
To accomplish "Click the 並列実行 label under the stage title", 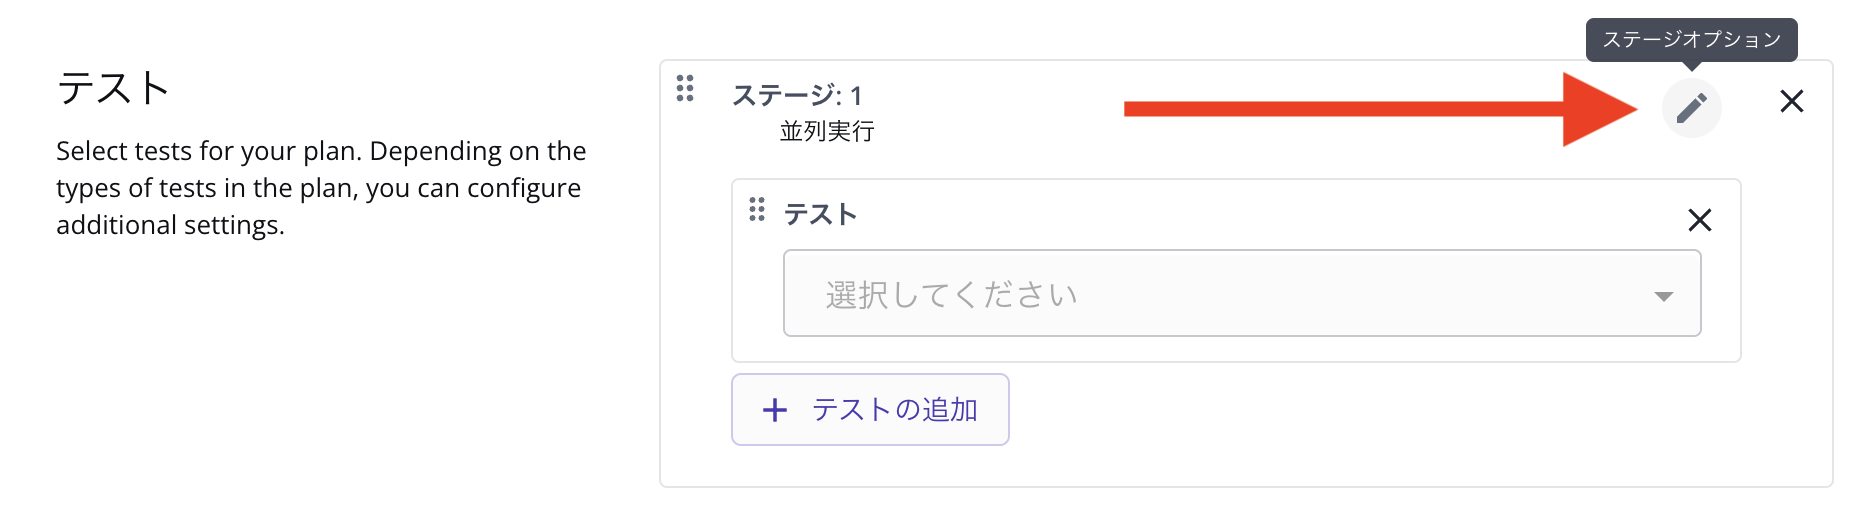I will pyautogui.click(x=827, y=131).
